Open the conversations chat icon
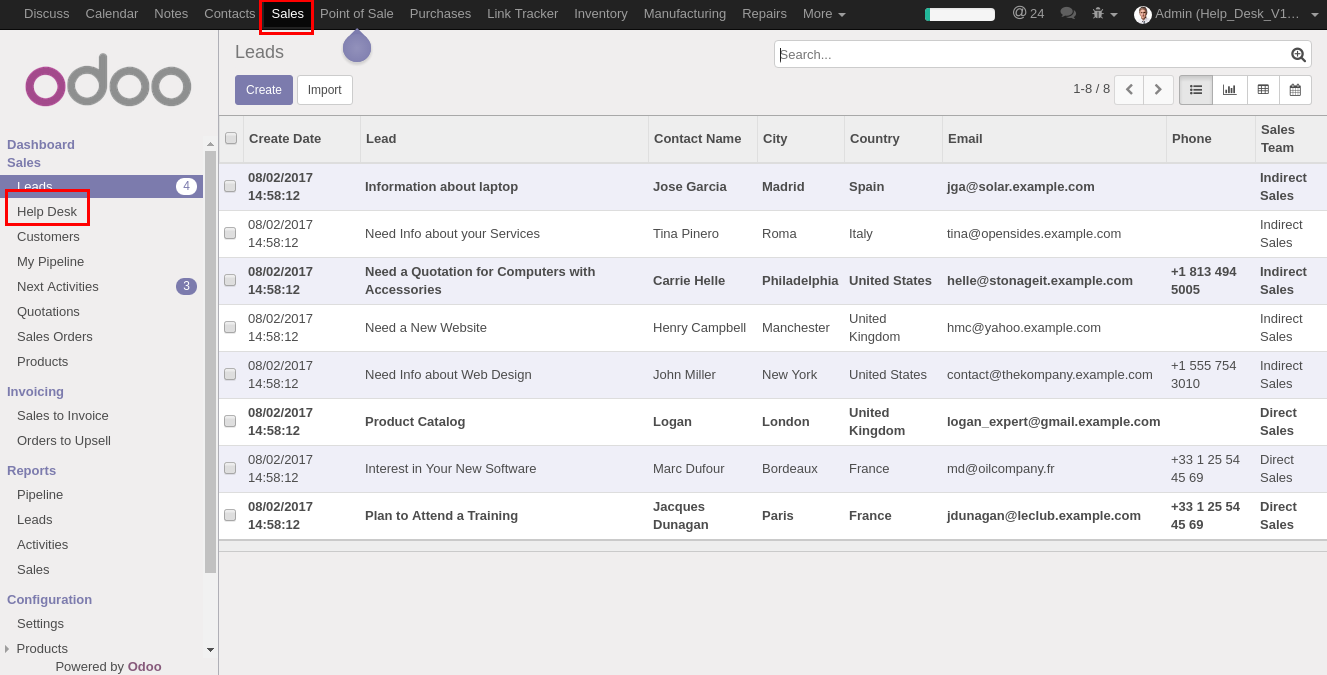This screenshot has width=1327, height=675. [x=1068, y=14]
